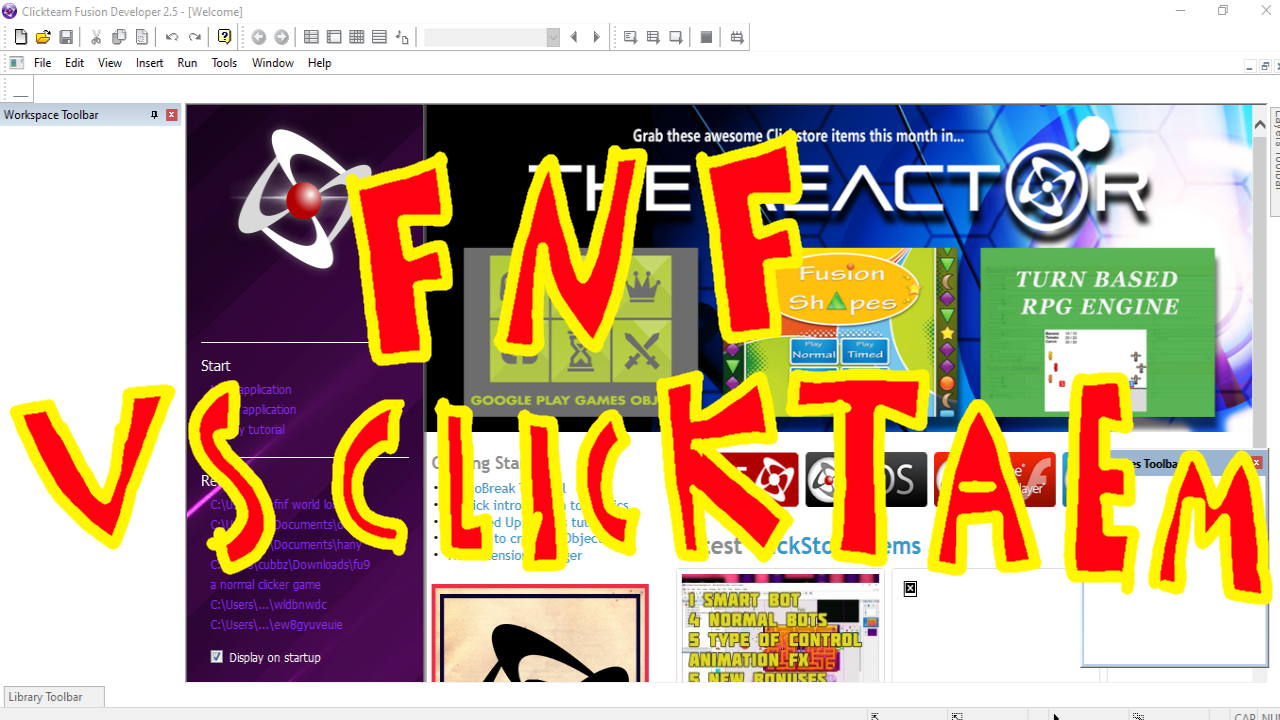Restore down the Welcome document window

click(1265, 66)
